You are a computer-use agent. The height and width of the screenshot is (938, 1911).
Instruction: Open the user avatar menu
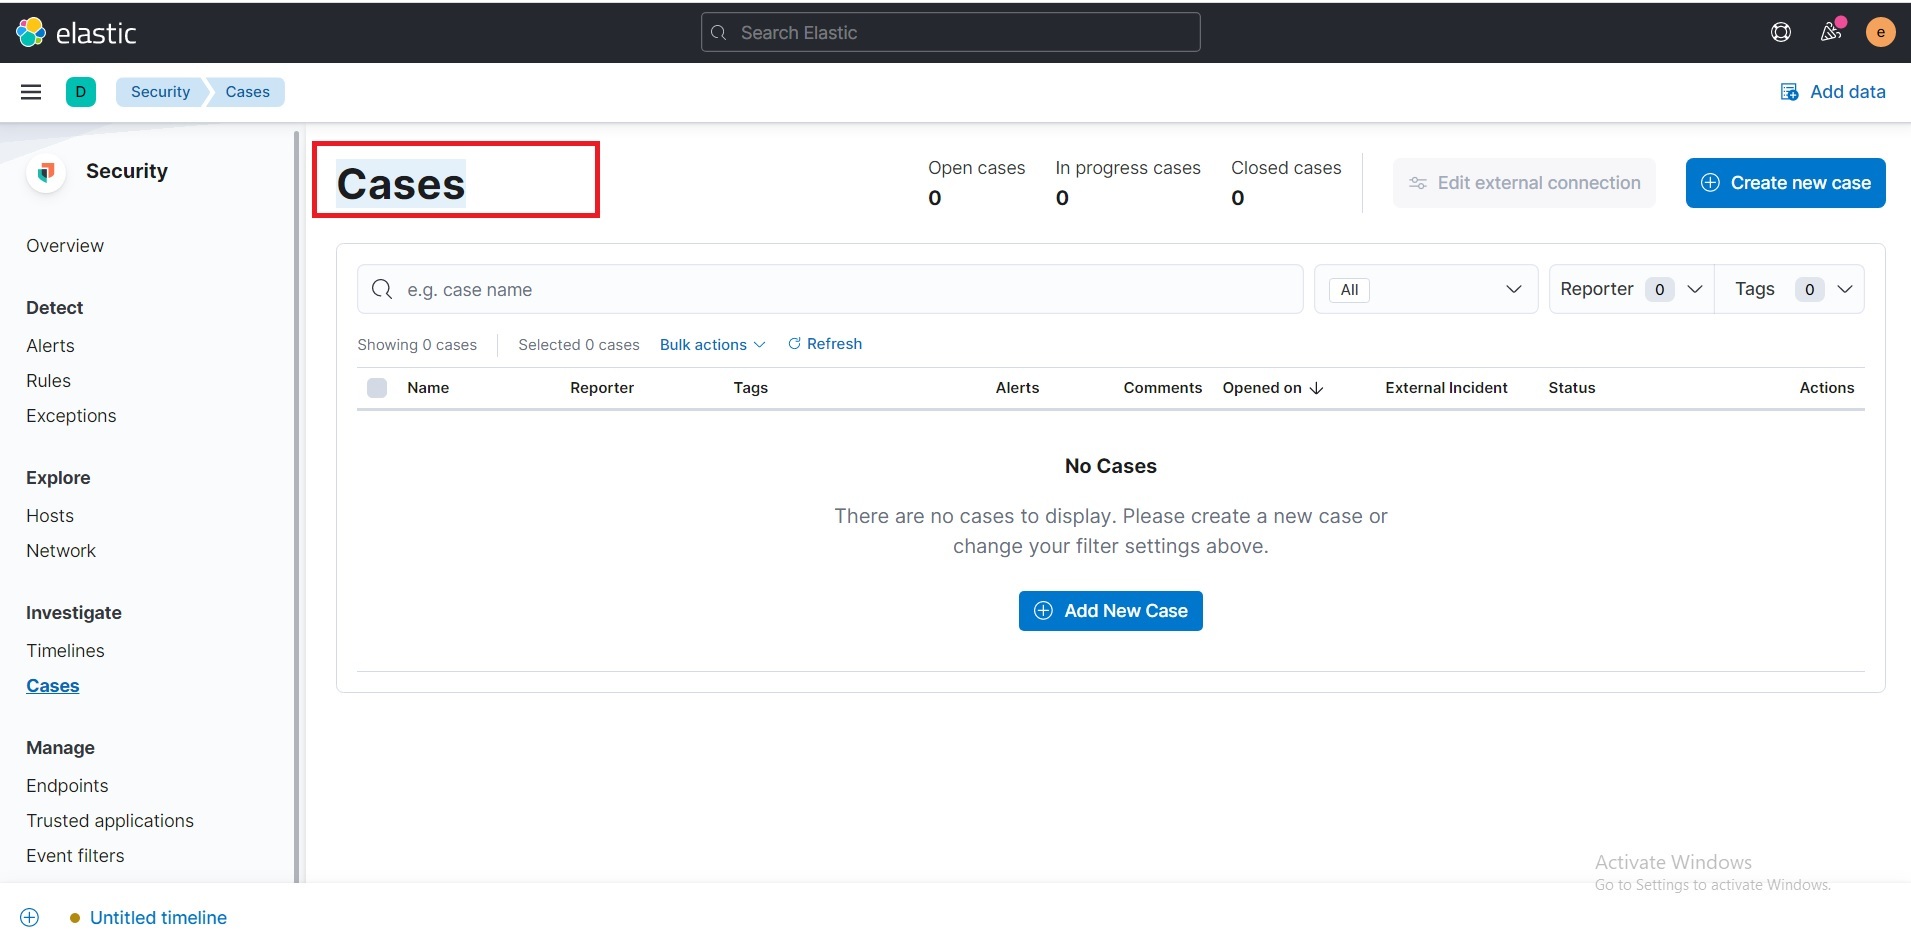pos(1880,31)
